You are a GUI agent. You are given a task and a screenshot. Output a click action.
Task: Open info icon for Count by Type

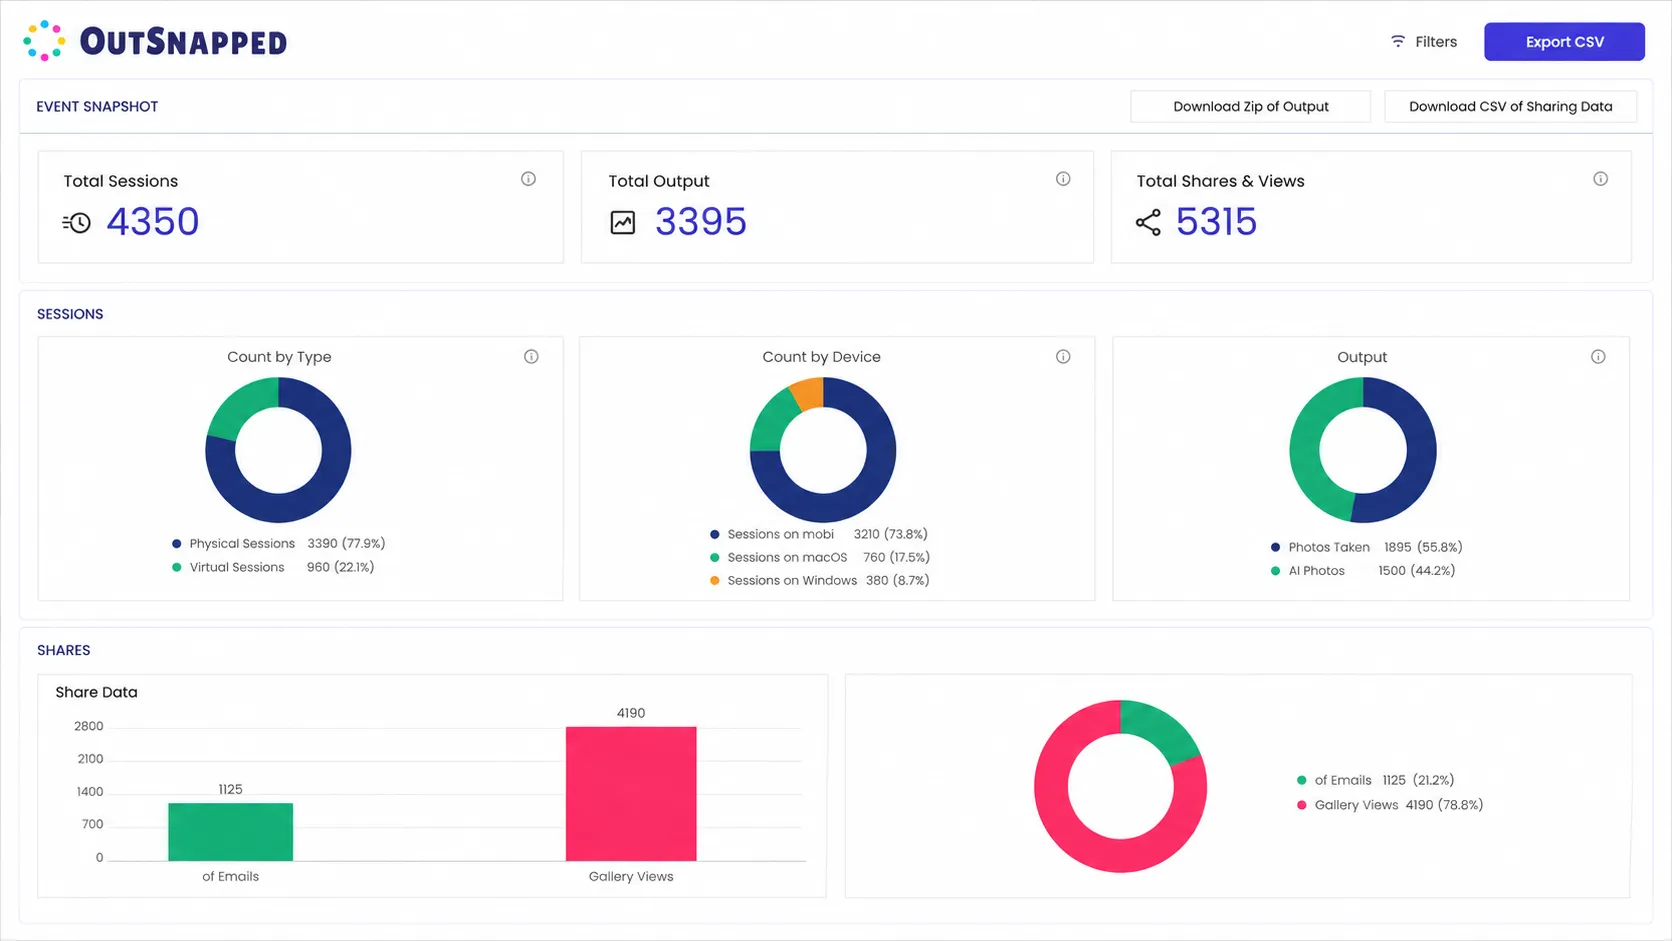[531, 357]
